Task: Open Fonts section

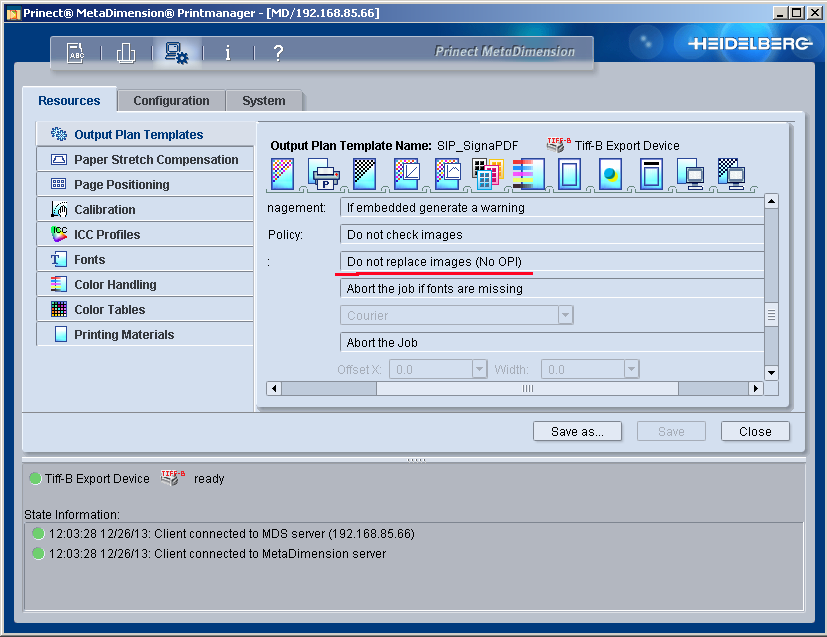Action: 145,259
